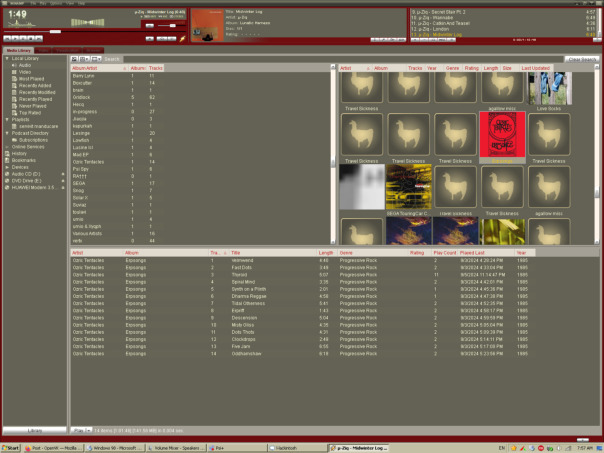Open the Play button dropdown arrow at bottom

click(89, 430)
